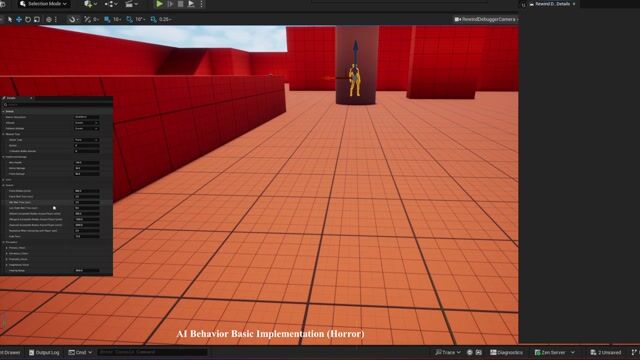Open the Cmd console type dropdown
Viewport: 640px width, 360px height.
point(80,352)
